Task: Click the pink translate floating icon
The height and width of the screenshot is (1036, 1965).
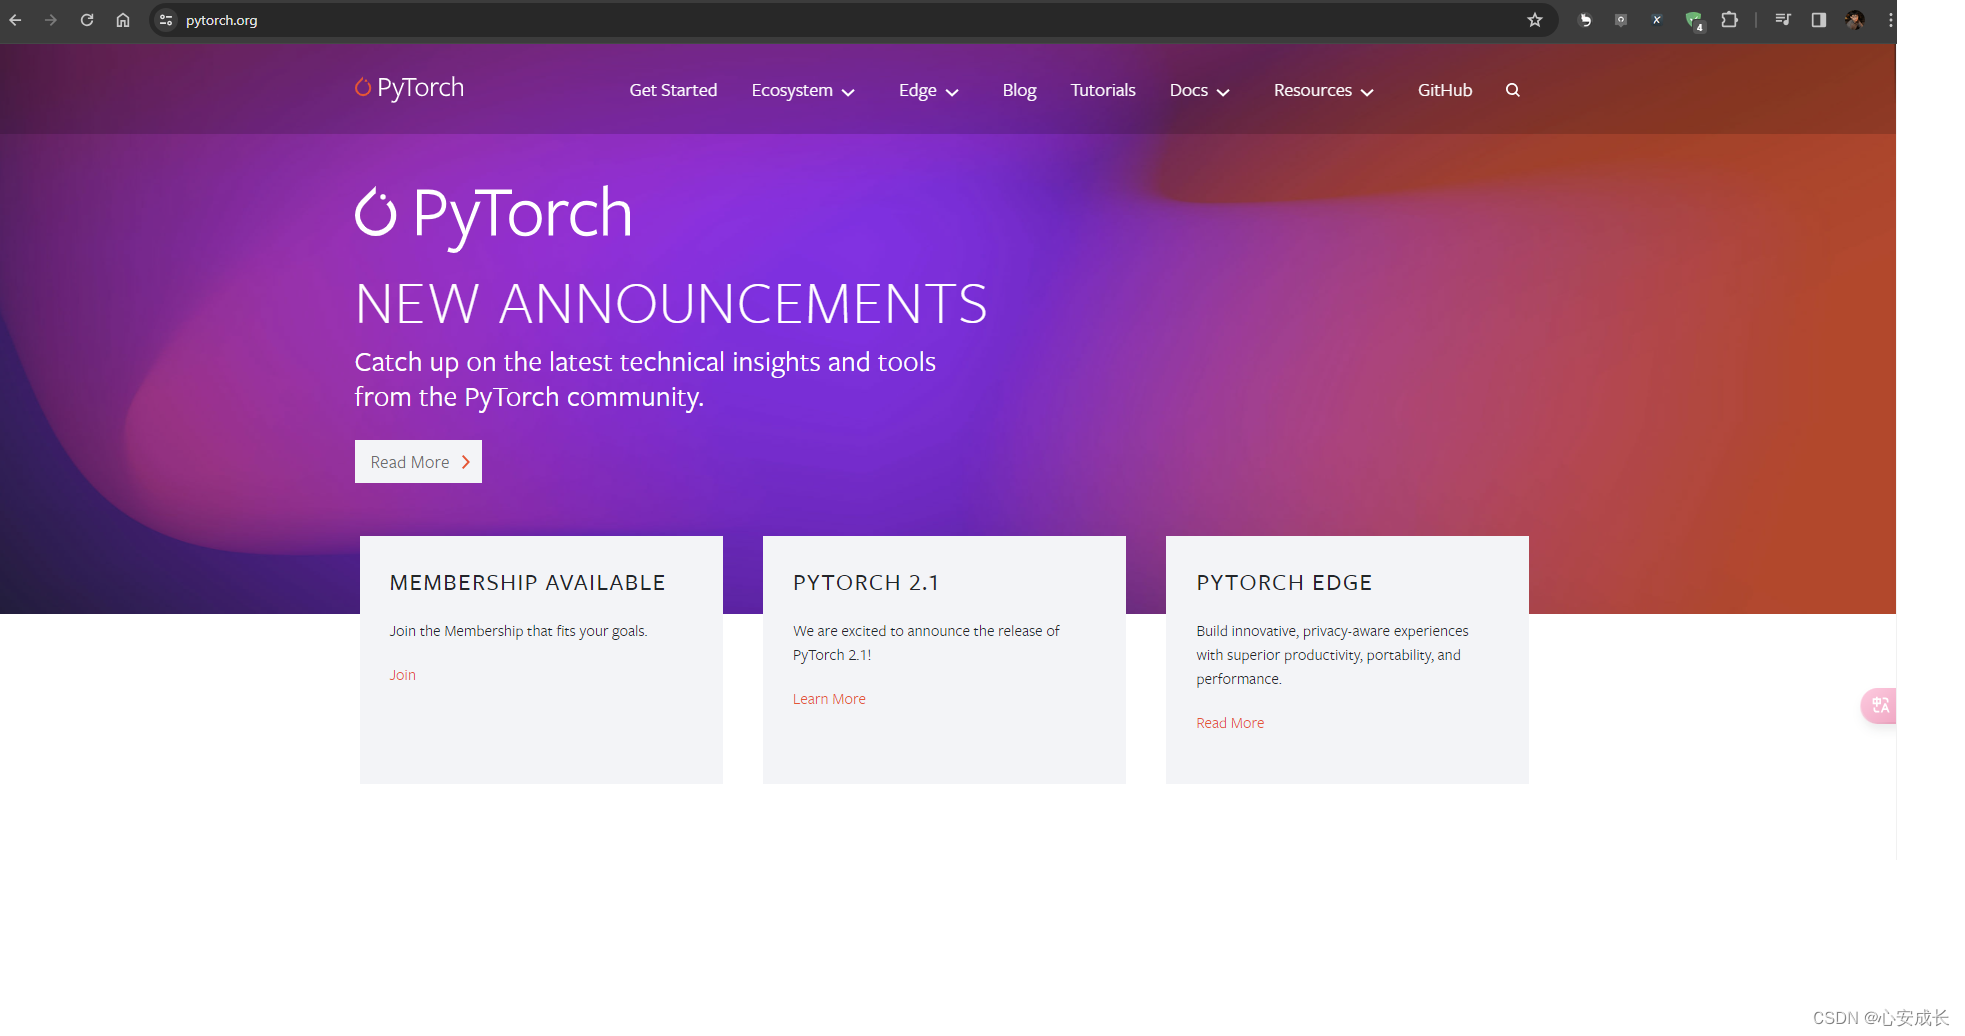Action: pyautogui.click(x=1879, y=706)
